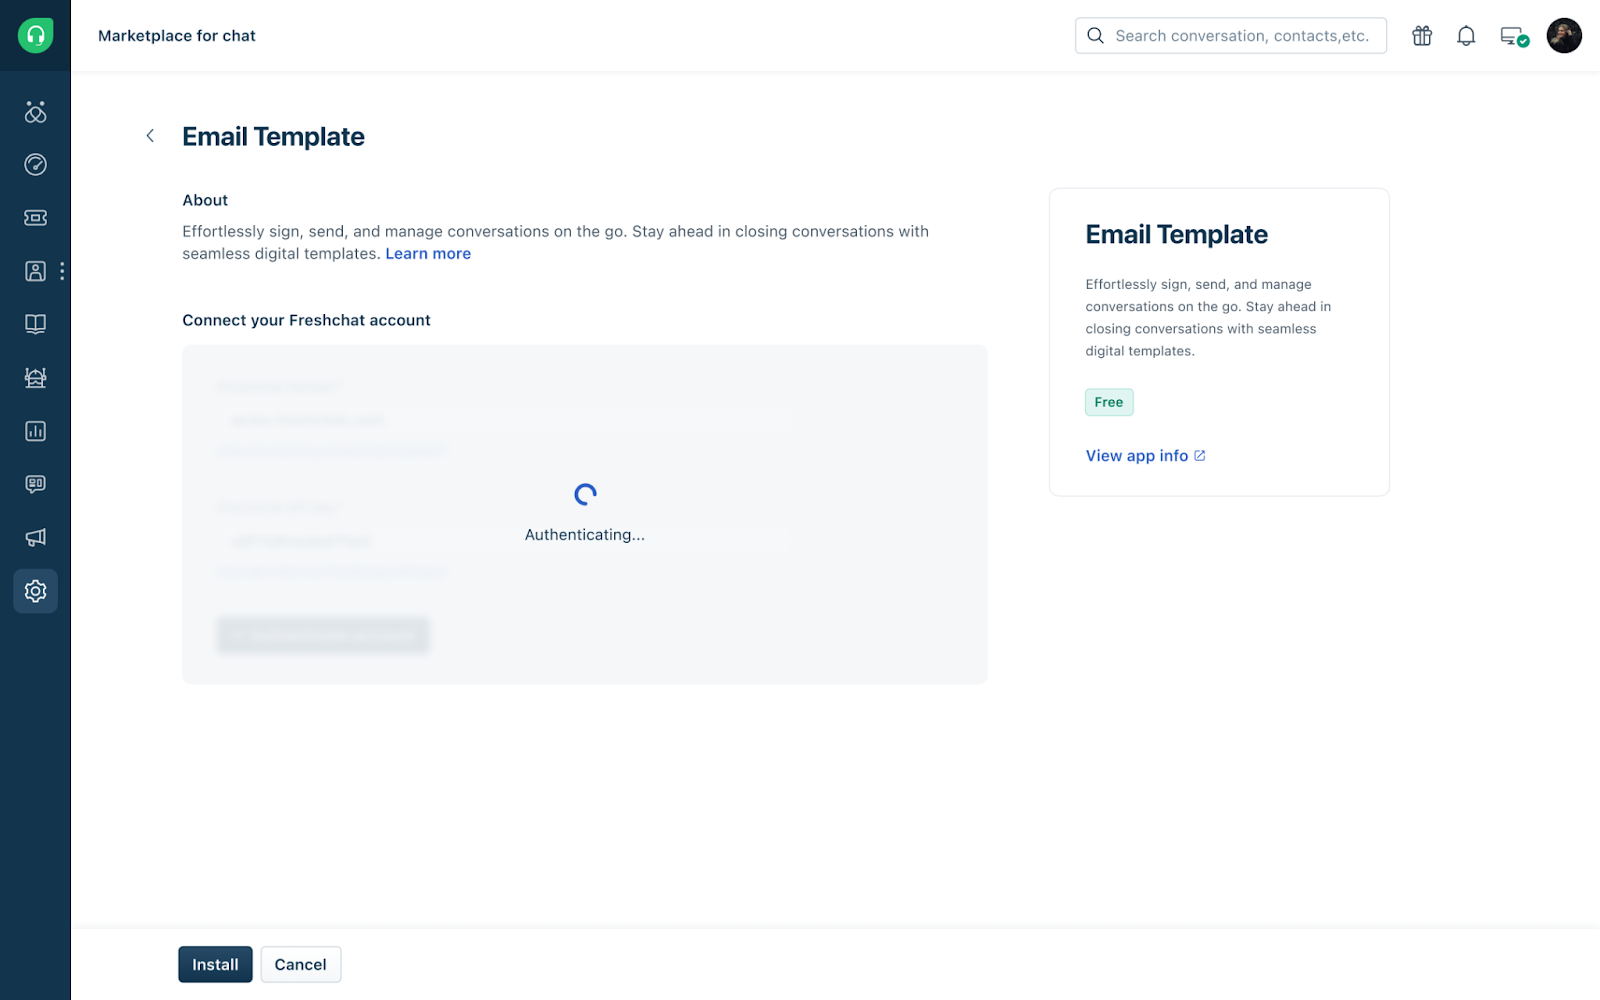The height and width of the screenshot is (1000, 1600).
Task: Open View app info link
Action: click(1137, 456)
